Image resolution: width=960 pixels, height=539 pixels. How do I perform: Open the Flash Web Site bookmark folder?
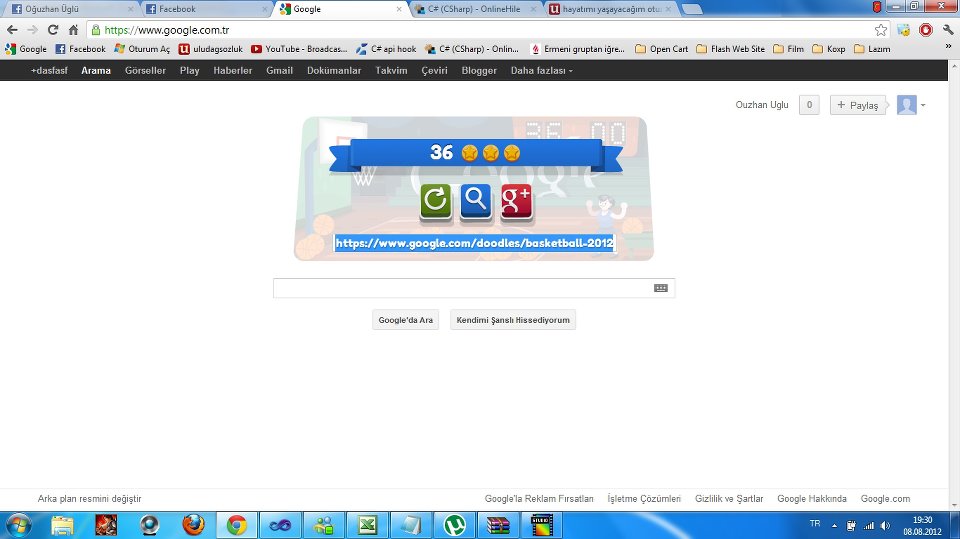730,49
